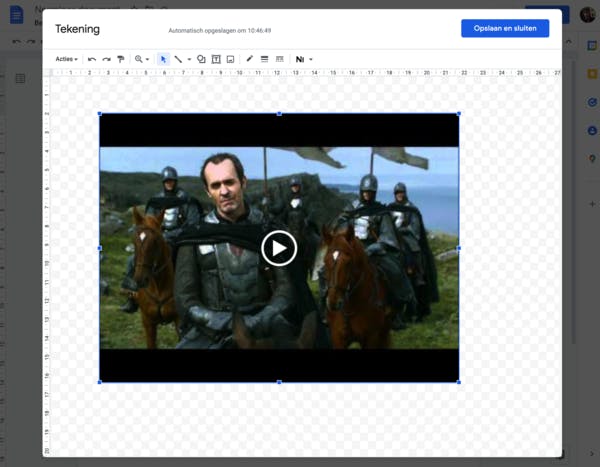Click the Undo arrow in the toolbar
This screenshot has width=600, height=467.
tap(92, 60)
